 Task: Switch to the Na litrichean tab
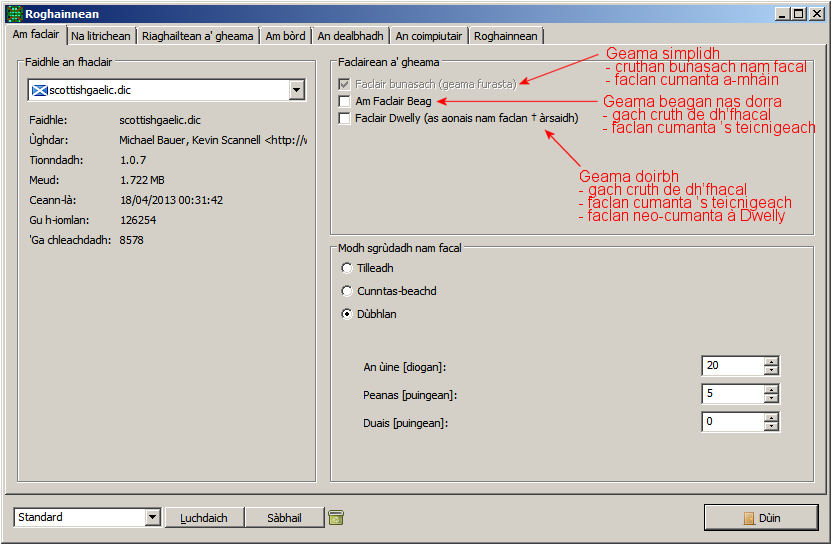(x=101, y=36)
